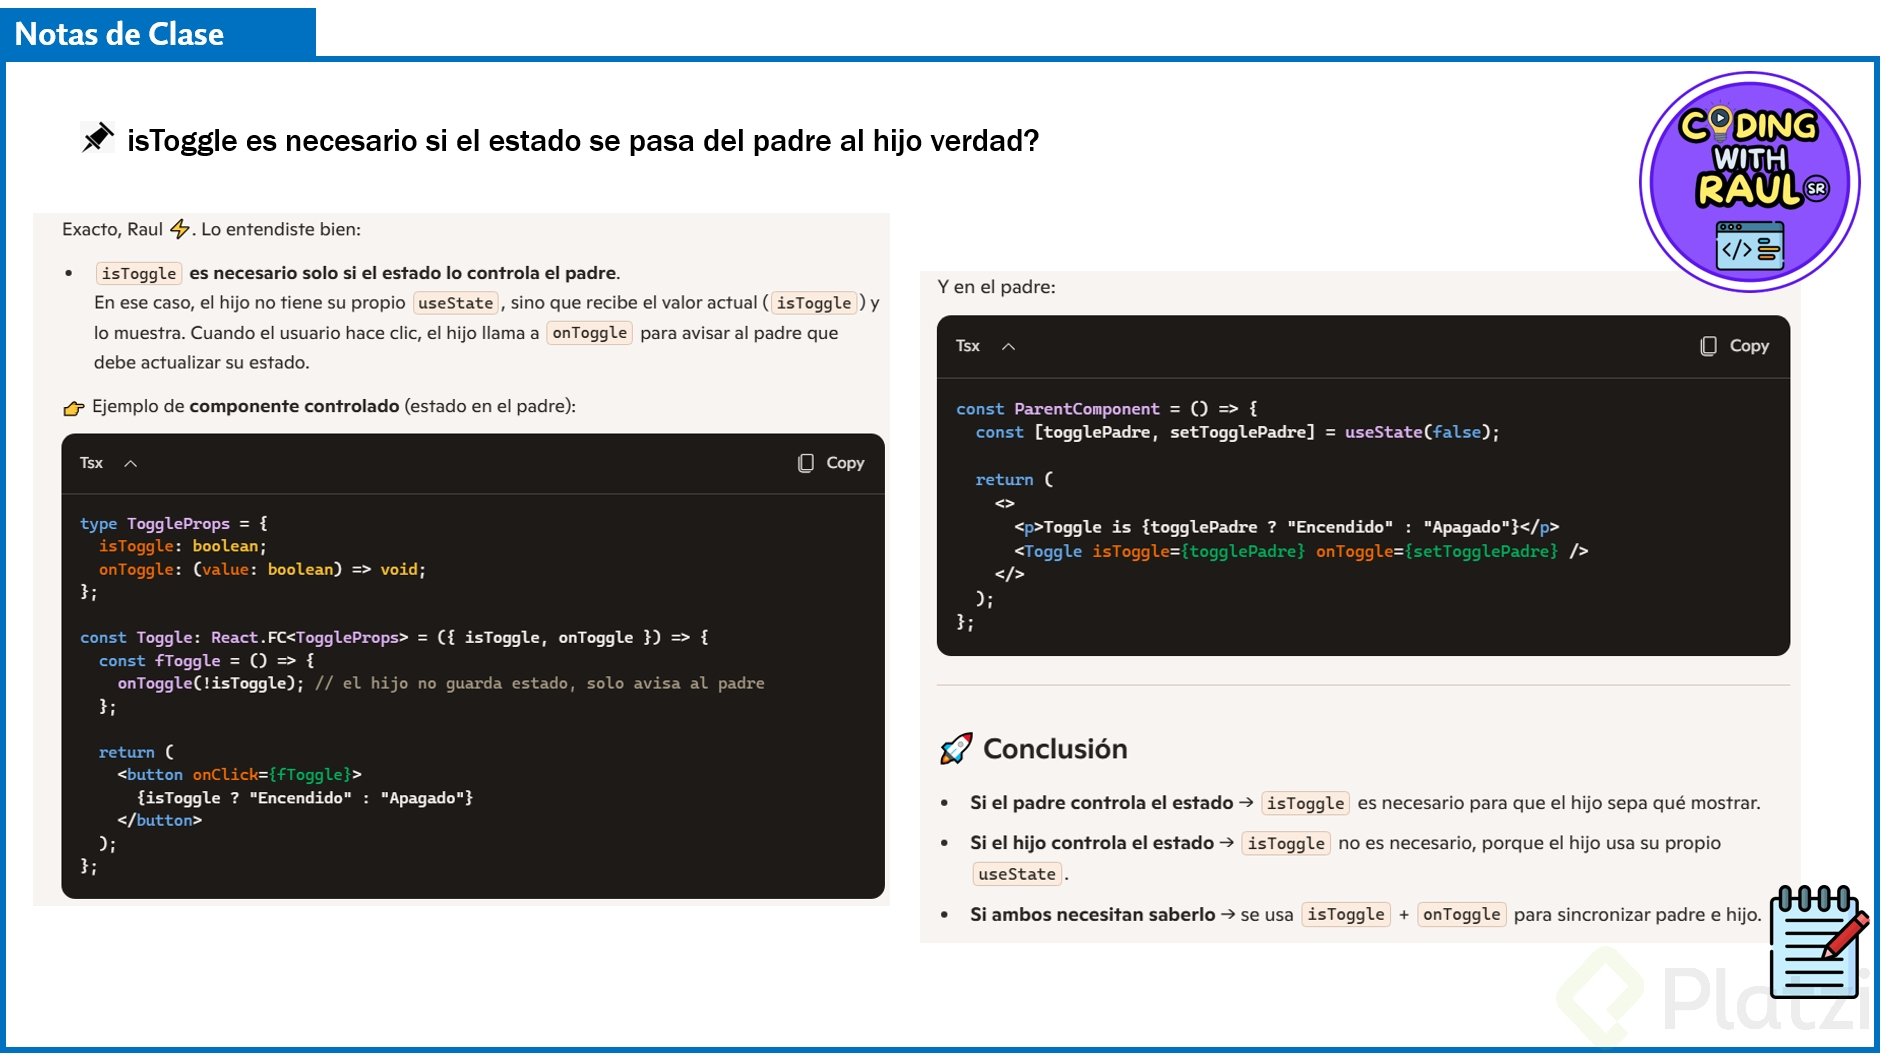
Task: Click the closing "</button>" tag line
Action: tap(160, 820)
